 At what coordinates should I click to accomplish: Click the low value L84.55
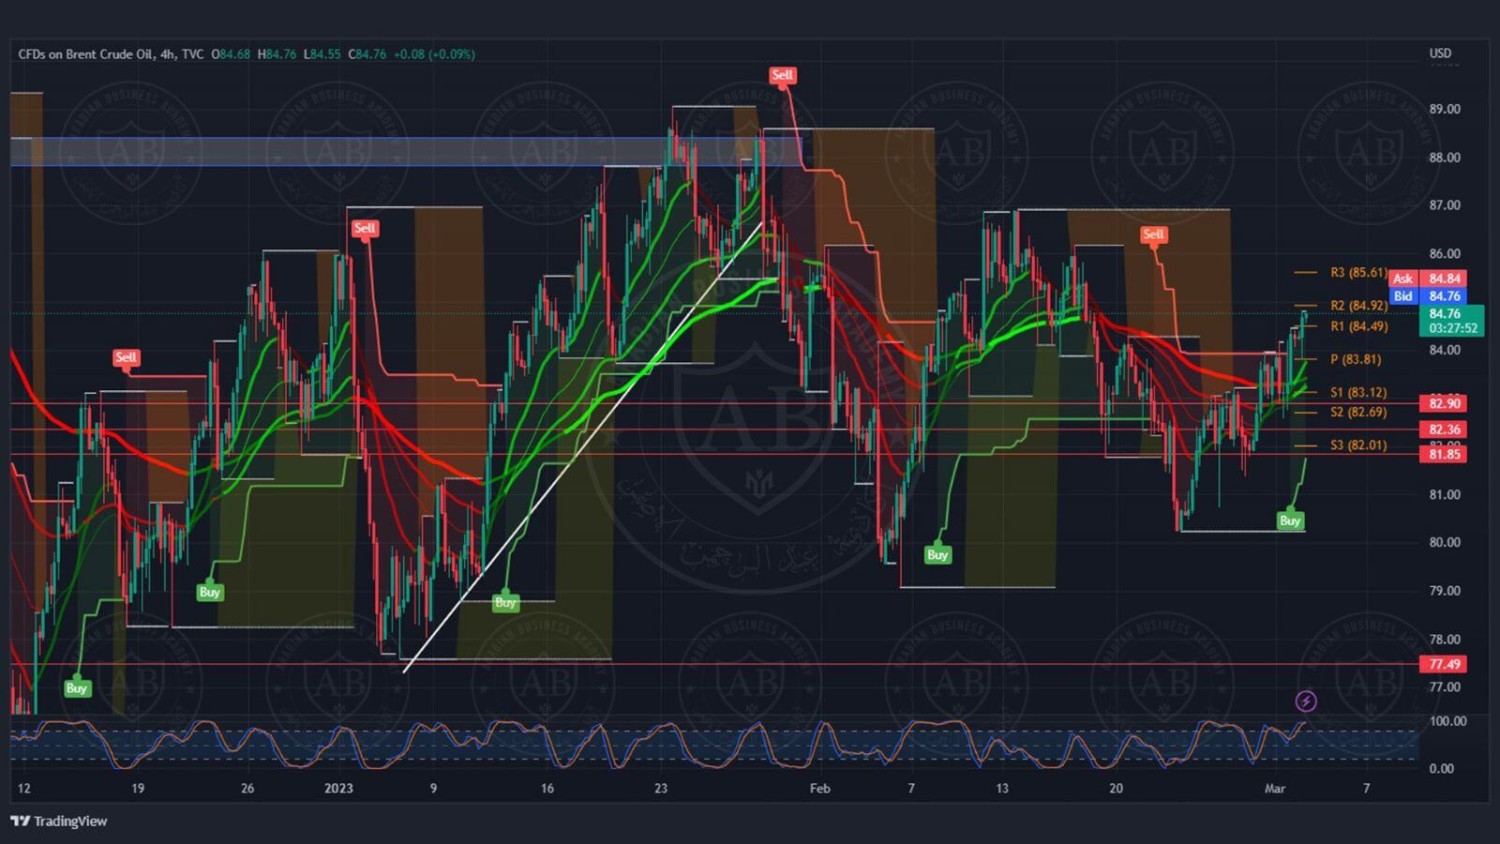coord(322,54)
